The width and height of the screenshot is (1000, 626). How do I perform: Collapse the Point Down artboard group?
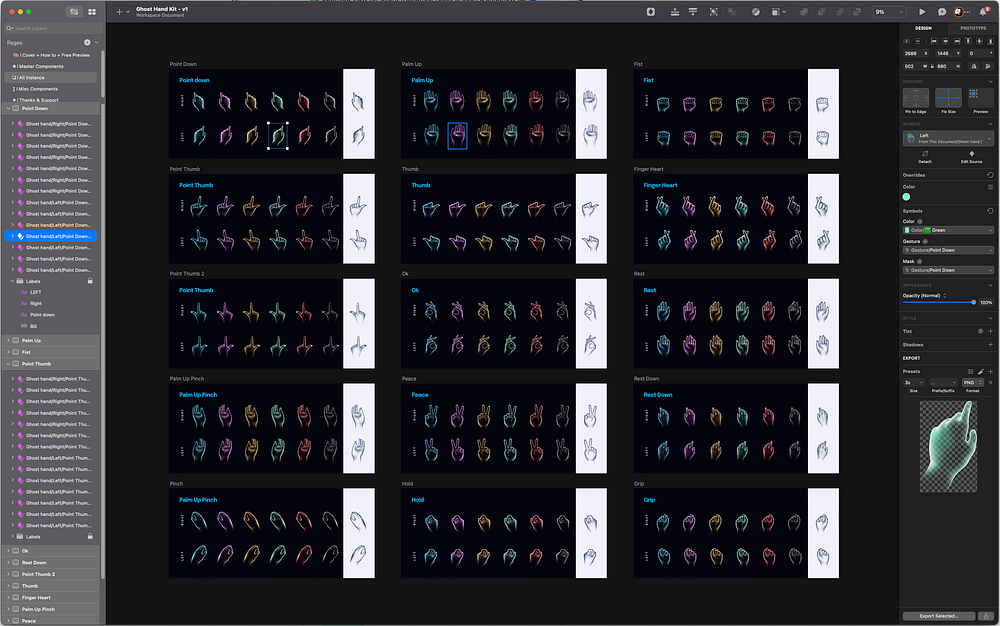[8, 108]
